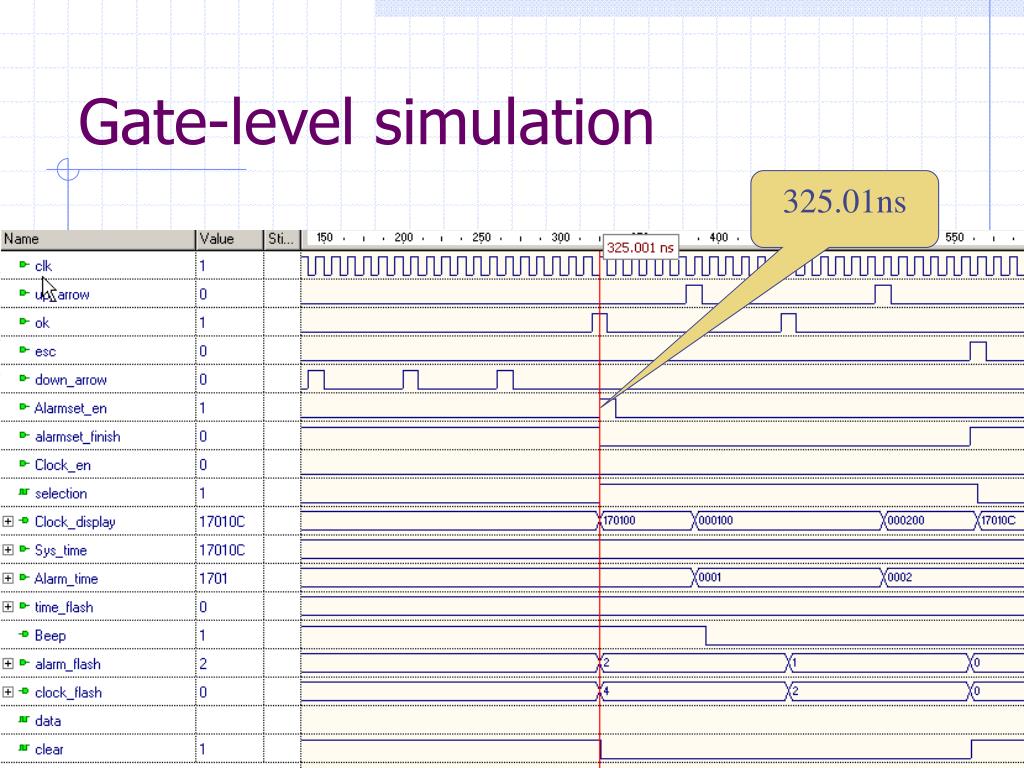Click the 17010C value at waveform end
This screenshot has height=768, width=1024.
(999, 520)
